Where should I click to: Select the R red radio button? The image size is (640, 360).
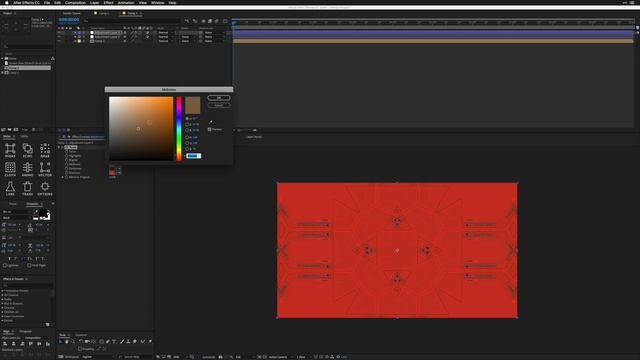pos(187,138)
